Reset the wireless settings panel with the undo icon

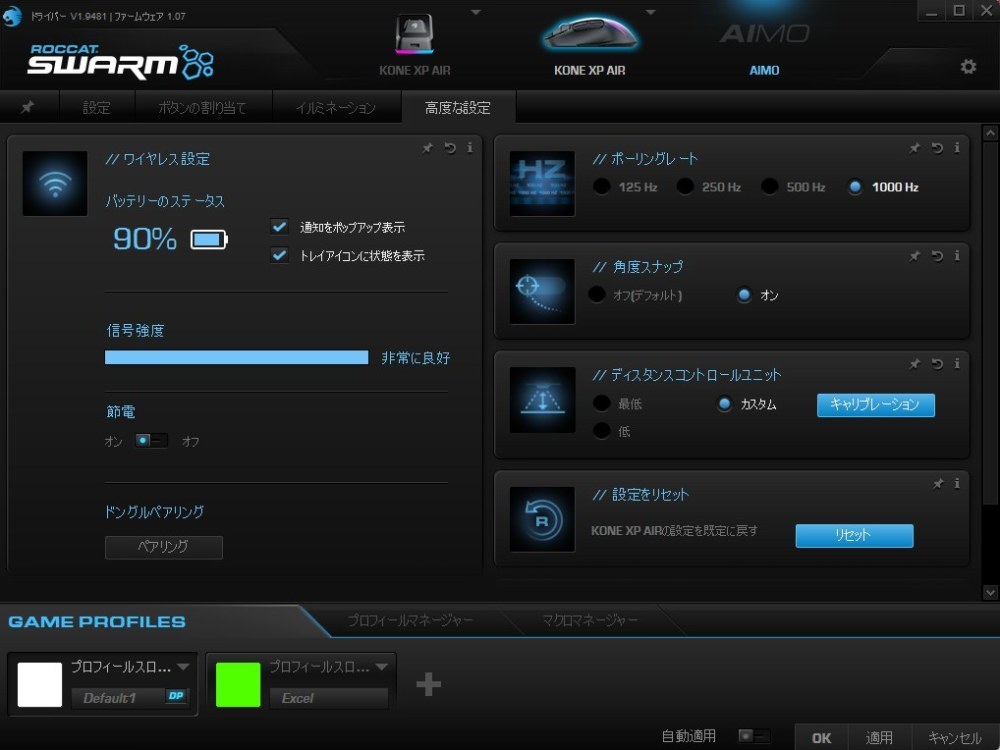[x=450, y=148]
